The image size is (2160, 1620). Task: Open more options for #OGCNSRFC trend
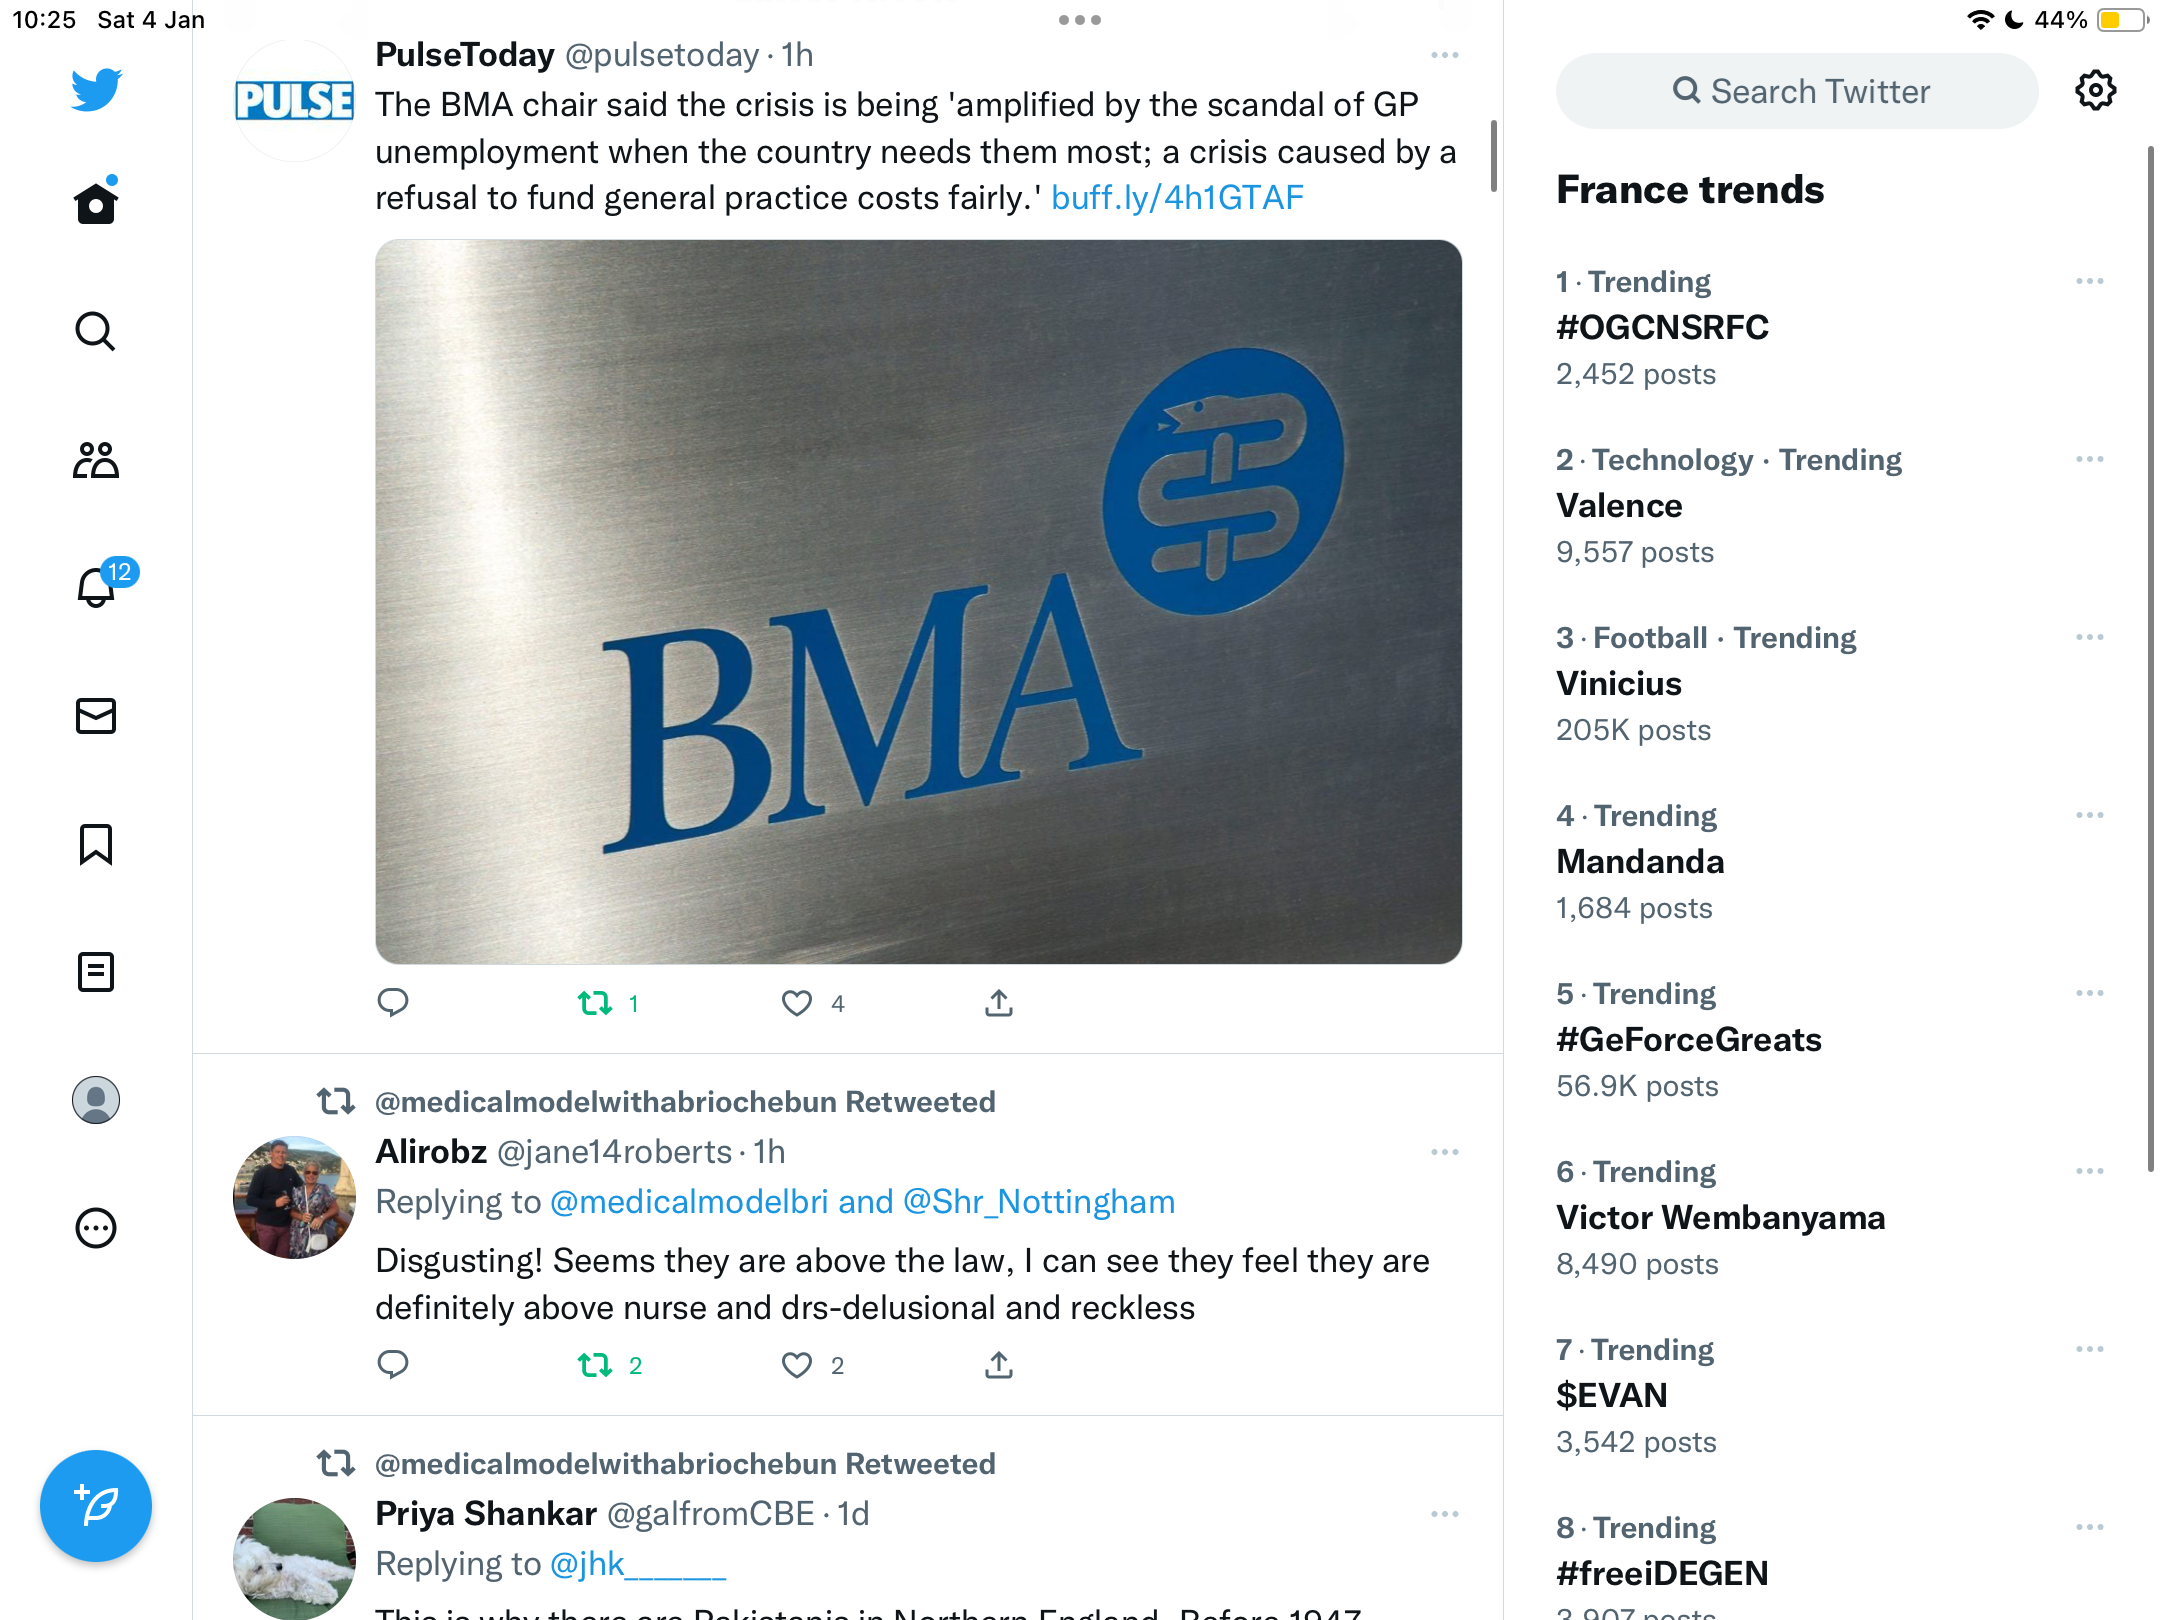[2089, 281]
